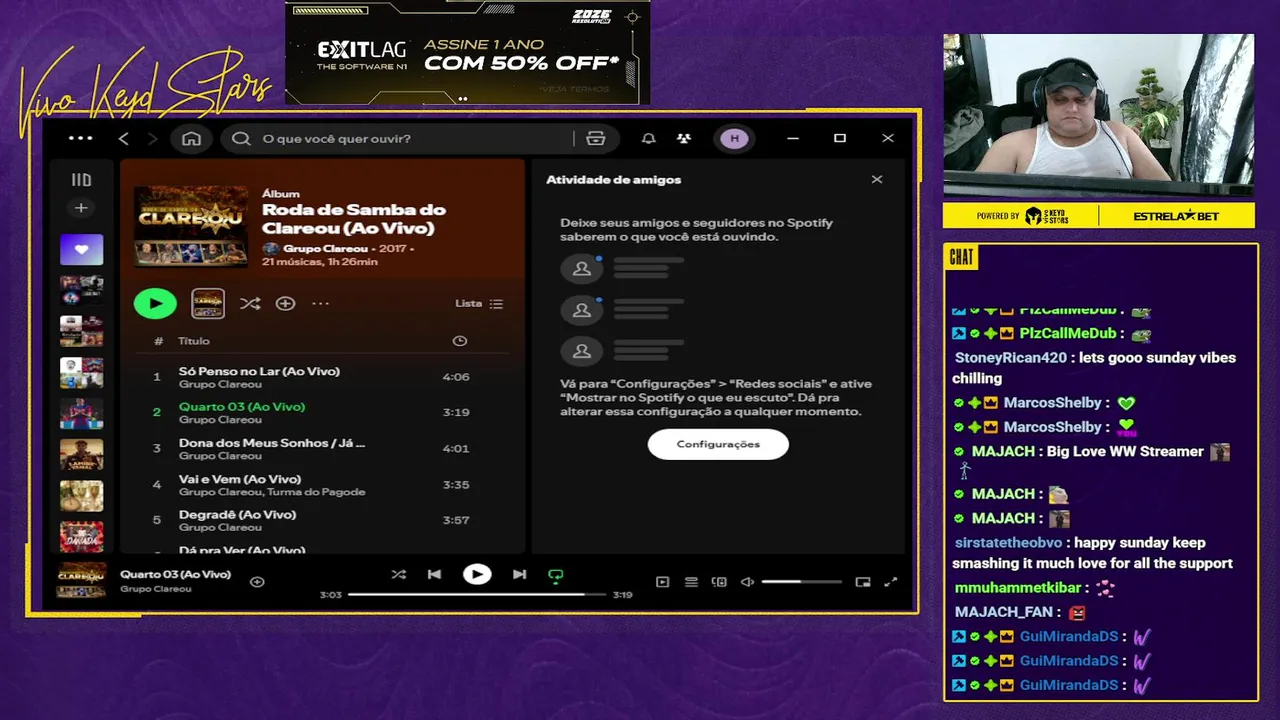This screenshot has height=720, width=1280.
Task: Toggle the Now Playing view icon
Action: pos(662,582)
